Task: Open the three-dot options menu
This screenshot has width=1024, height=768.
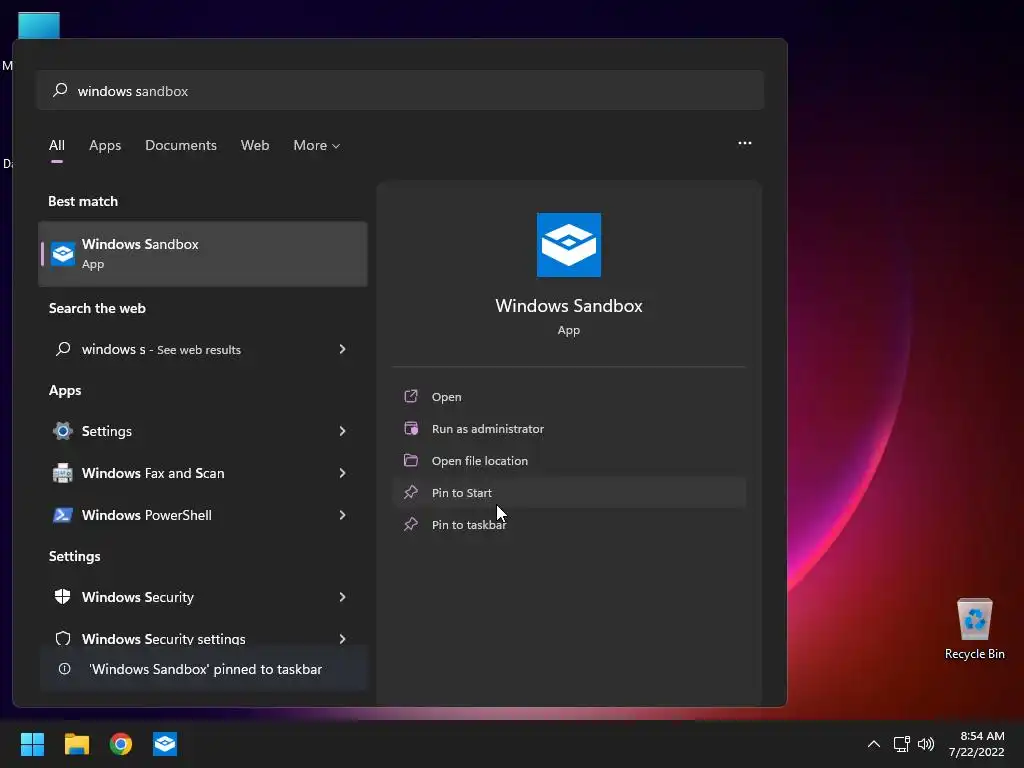Action: click(x=744, y=143)
